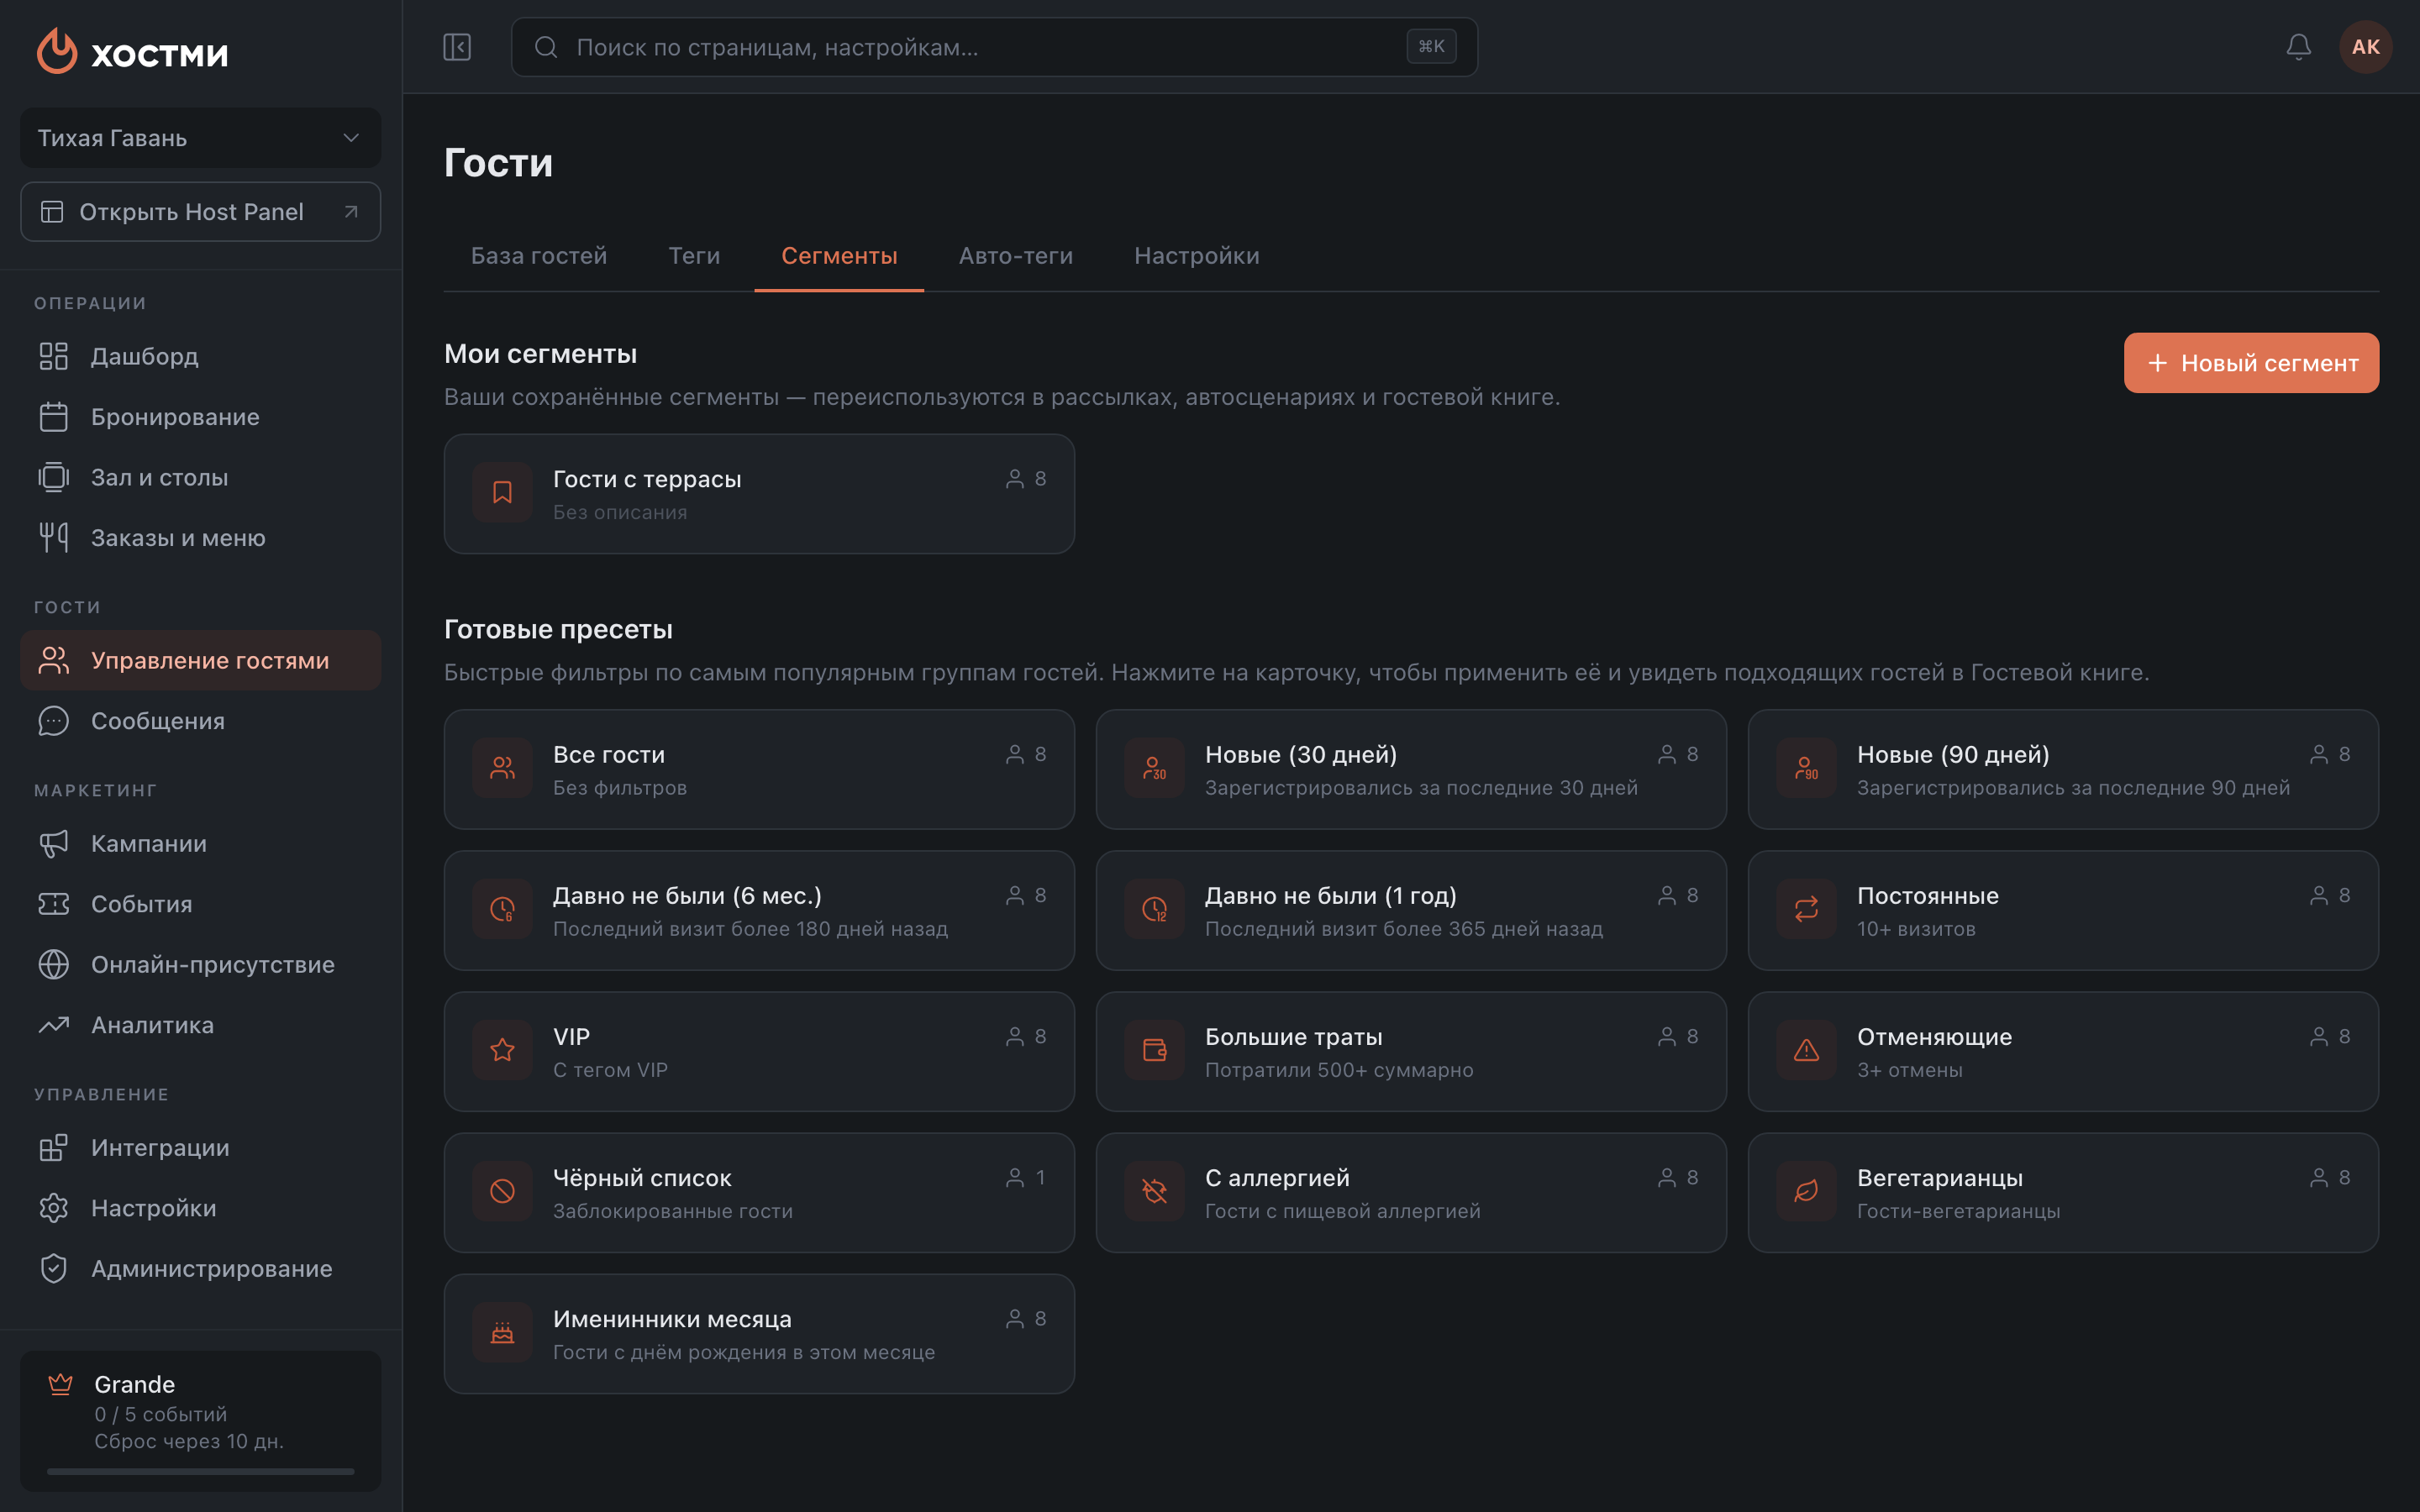Collapse the sidebar with the panel icon
Image resolution: width=2420 pixels, height=1512 pixels.
[457, 47]
